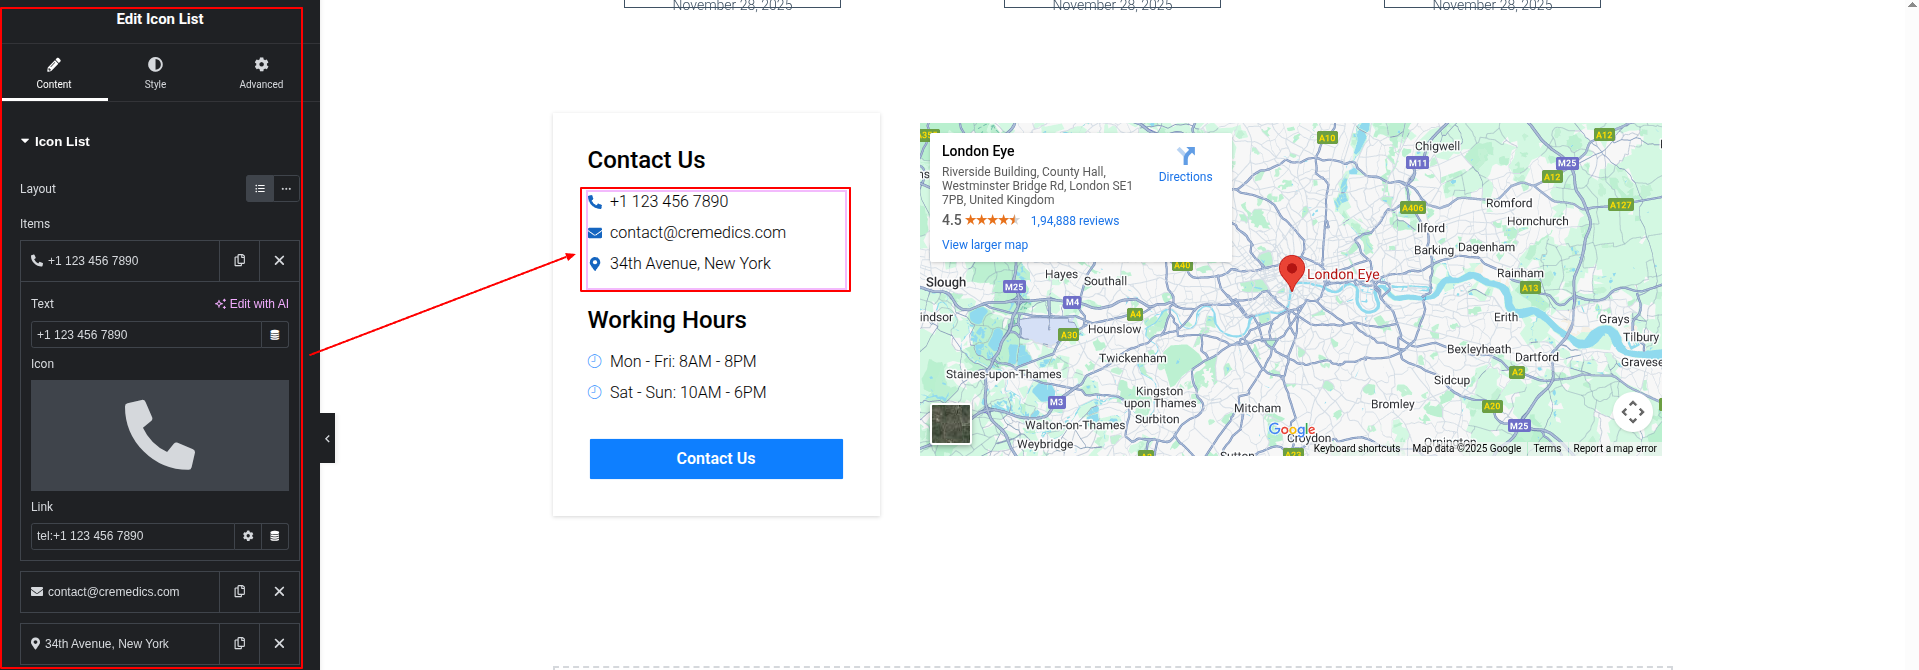The width and height of the screenshot is (1919, 670).
Task: Click dynamic tags icon beside Link field
Action: pos(275,536)
